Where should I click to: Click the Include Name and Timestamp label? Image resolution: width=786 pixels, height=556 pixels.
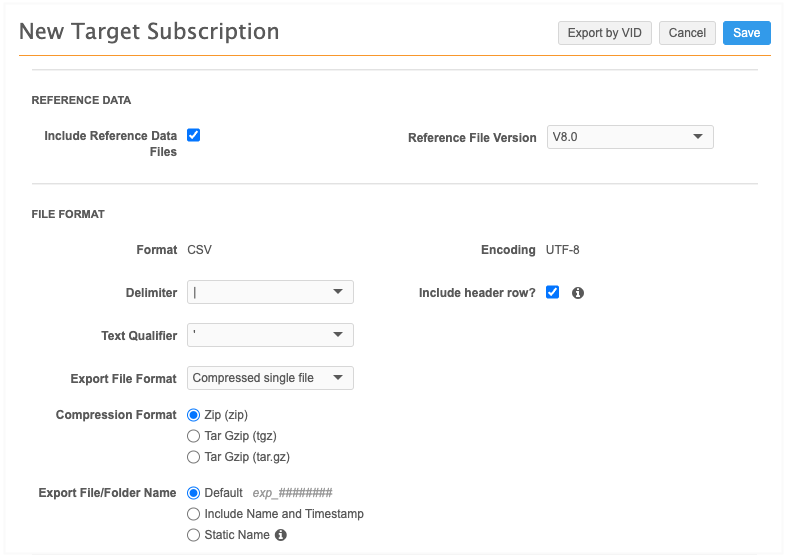284,514
